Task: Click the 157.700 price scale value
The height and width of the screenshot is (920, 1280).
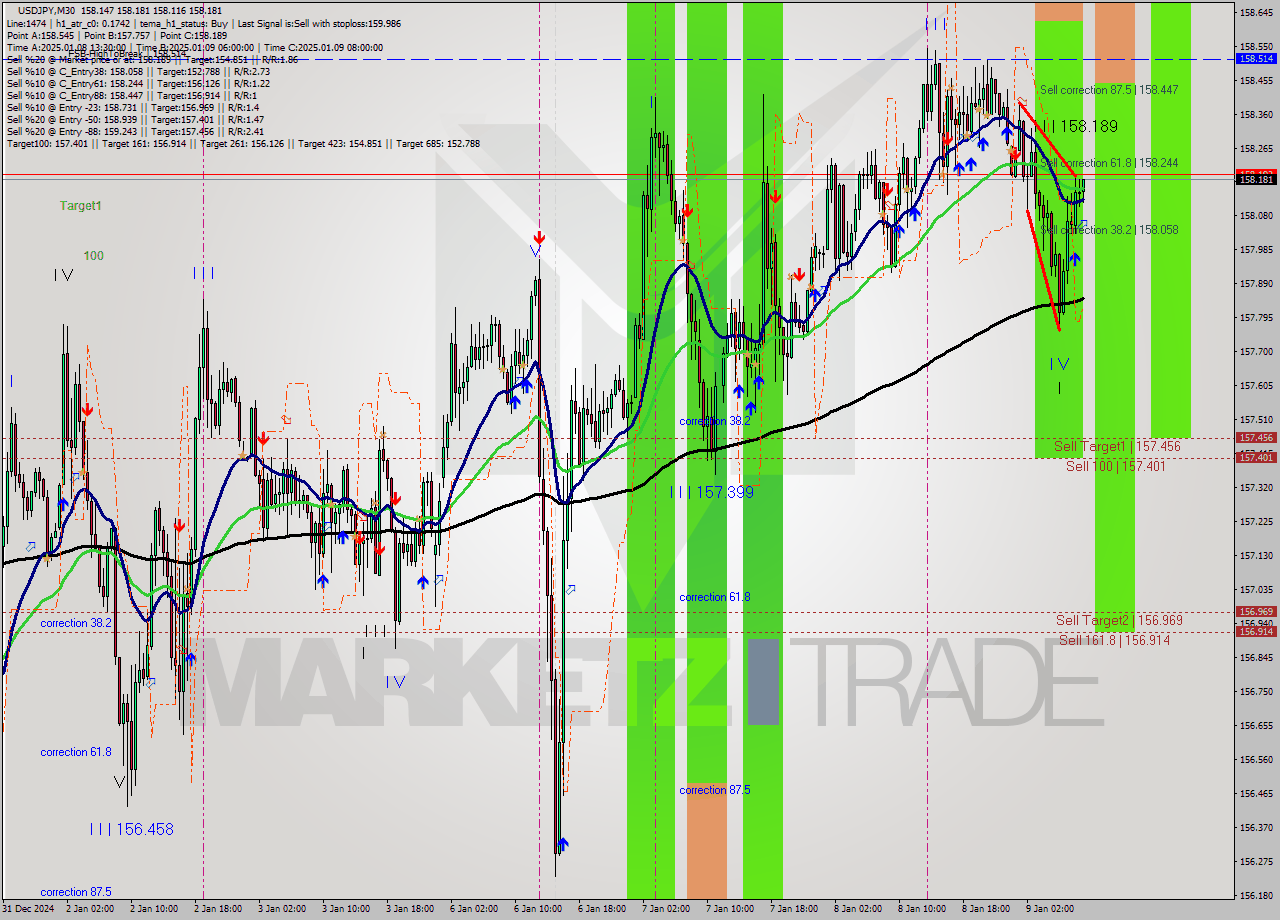Action: (1256, 352)
